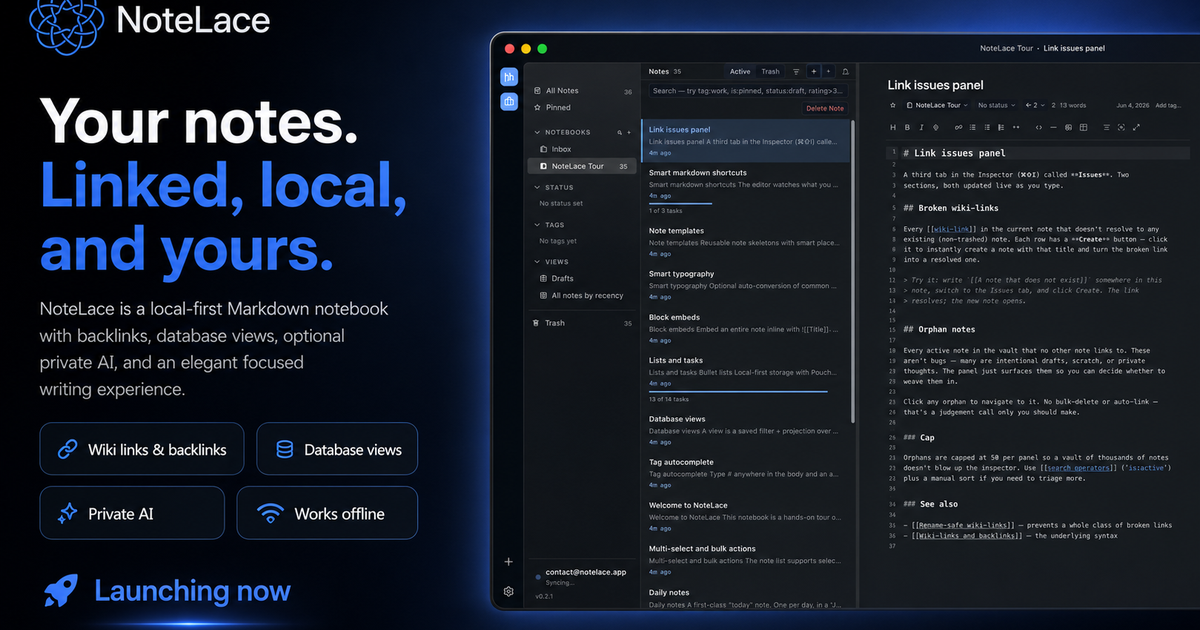Insert a bullet list from toolbar
1200x630 pixels.
point(973,127)
